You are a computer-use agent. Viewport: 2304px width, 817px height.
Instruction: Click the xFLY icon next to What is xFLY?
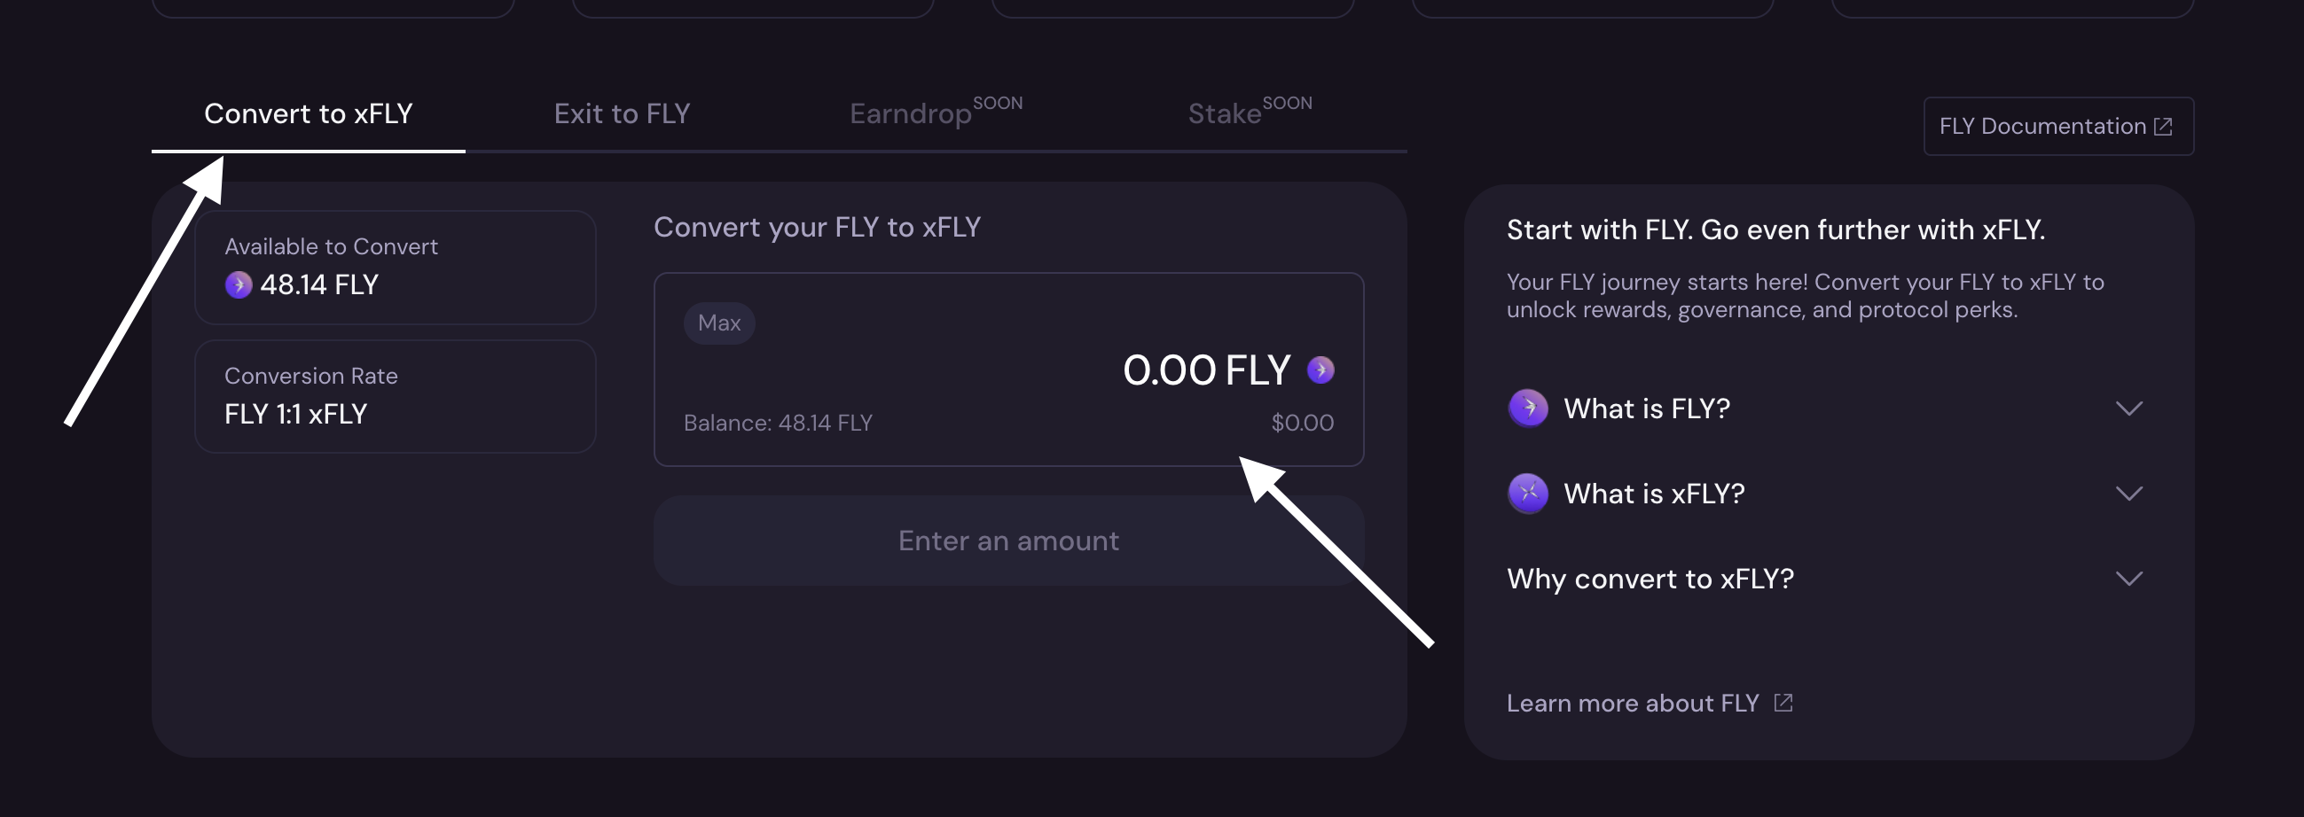pyautogui.click(x=1527, y=493)
